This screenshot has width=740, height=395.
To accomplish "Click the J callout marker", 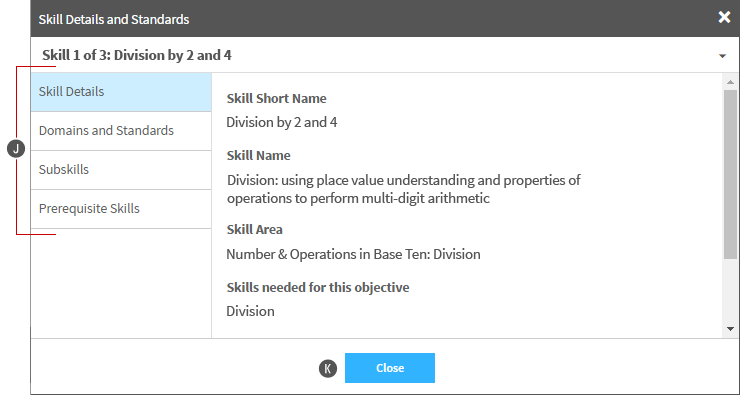I will (x=16, y=150).
